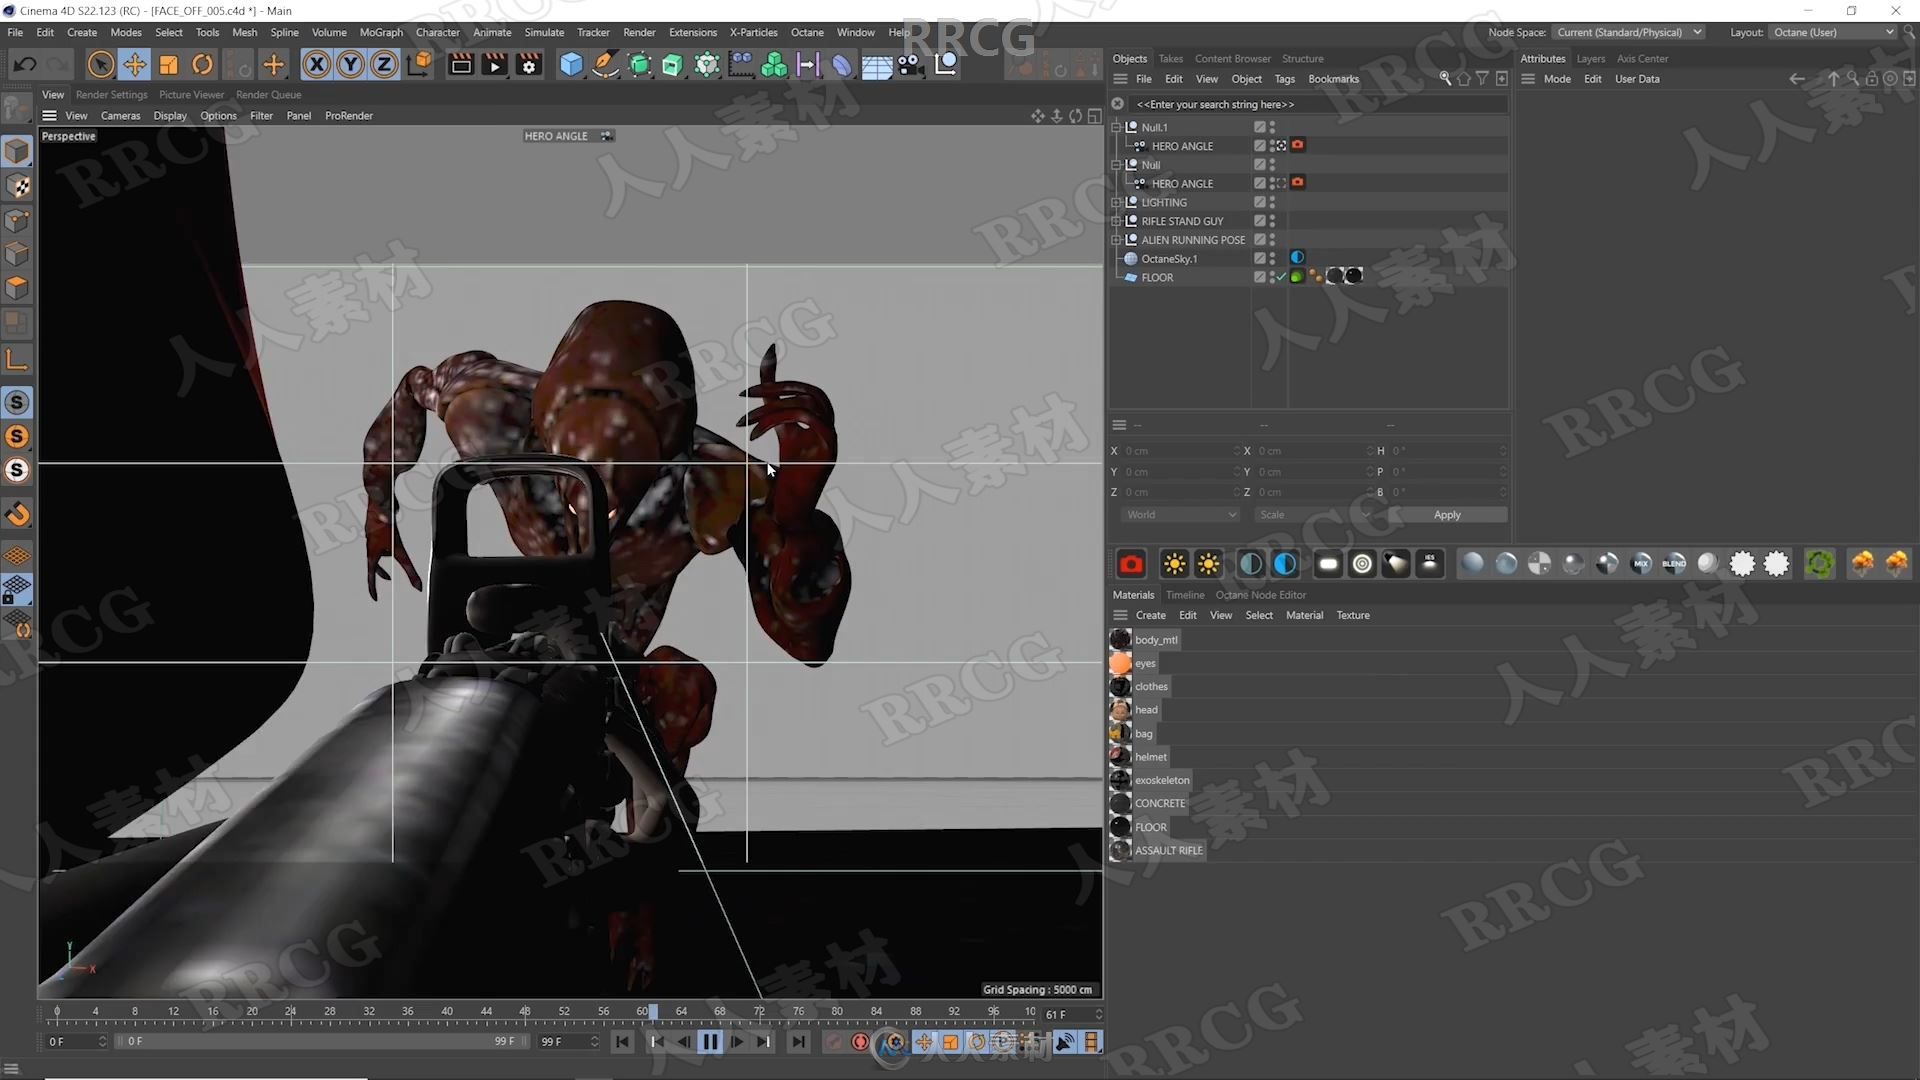Click the Apply button in Attributes panel

(x=1448, y=514)
